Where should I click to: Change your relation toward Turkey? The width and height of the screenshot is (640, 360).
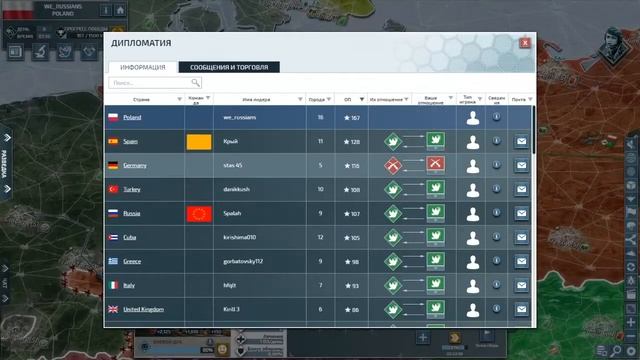click(x=436, y=189)
